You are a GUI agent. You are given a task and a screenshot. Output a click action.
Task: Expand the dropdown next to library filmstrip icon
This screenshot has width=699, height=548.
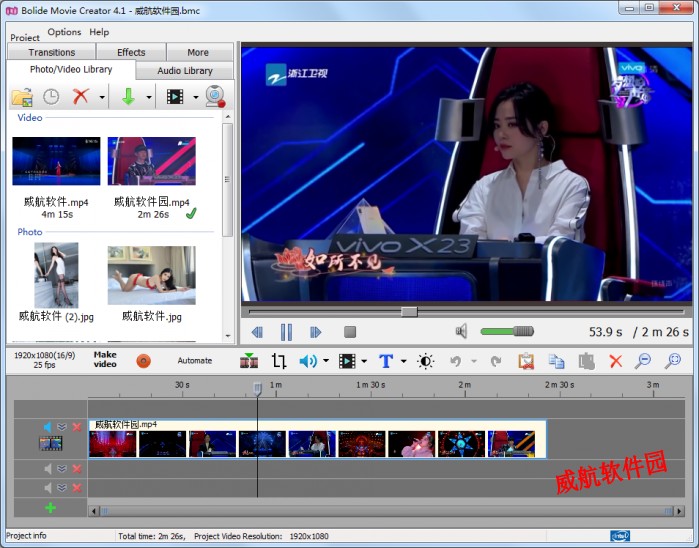195,97
